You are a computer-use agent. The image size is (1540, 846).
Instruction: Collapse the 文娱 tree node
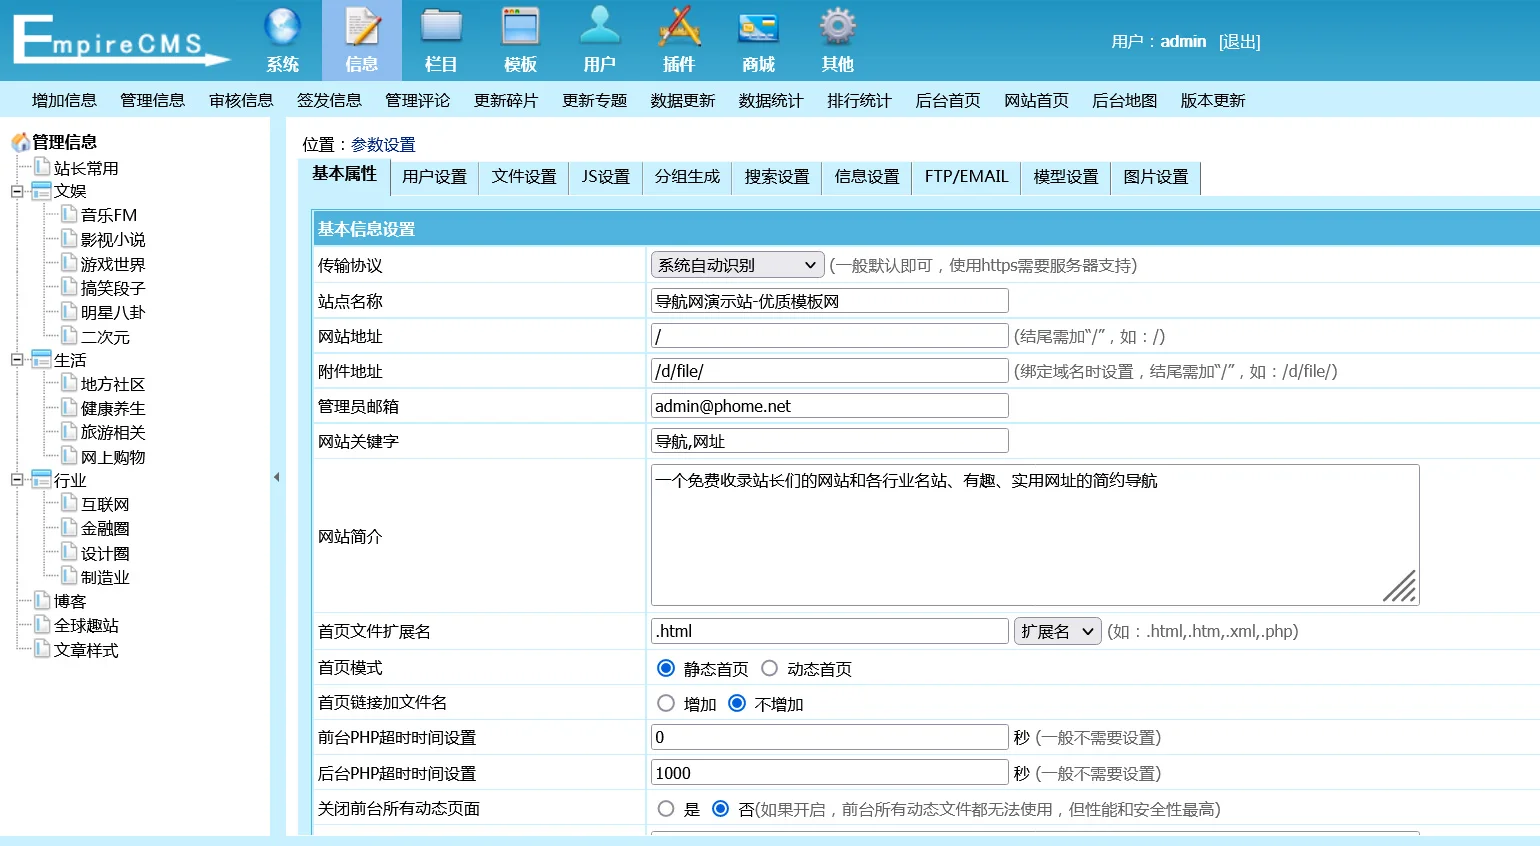point(17,191)
